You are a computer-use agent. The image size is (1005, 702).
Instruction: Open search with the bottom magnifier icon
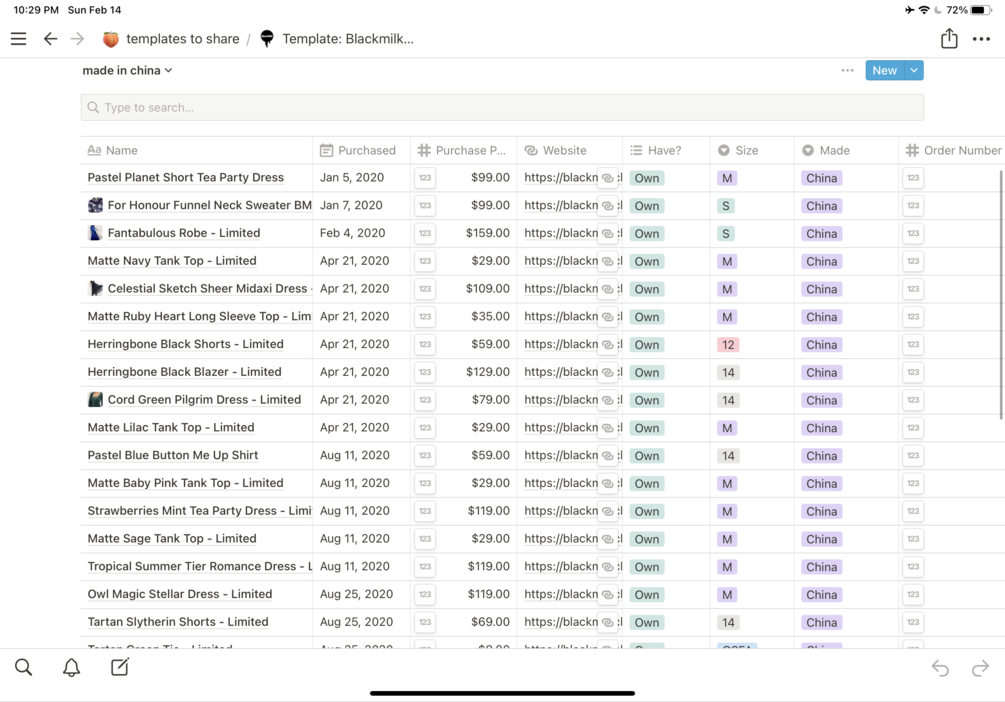(x=23, y=667)
